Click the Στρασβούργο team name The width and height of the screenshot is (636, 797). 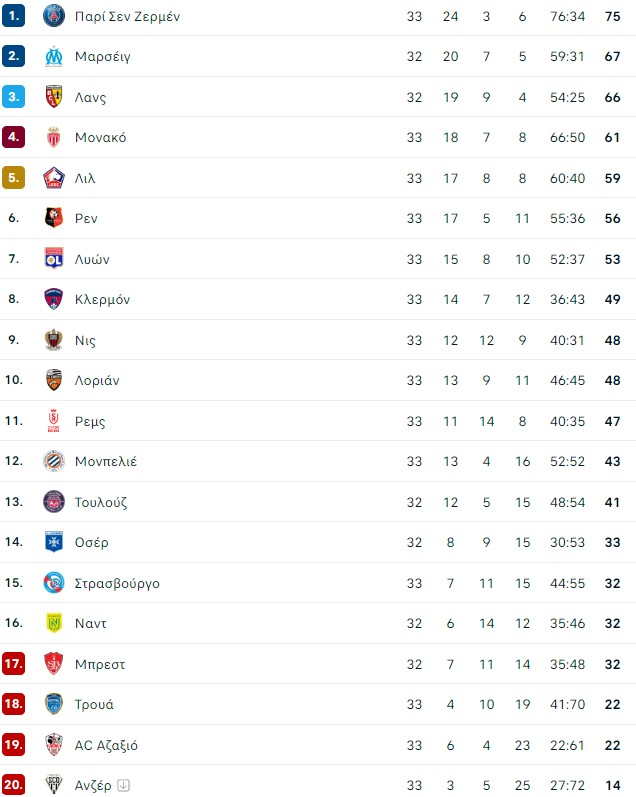pyautogui.click(x=117, y=583)
